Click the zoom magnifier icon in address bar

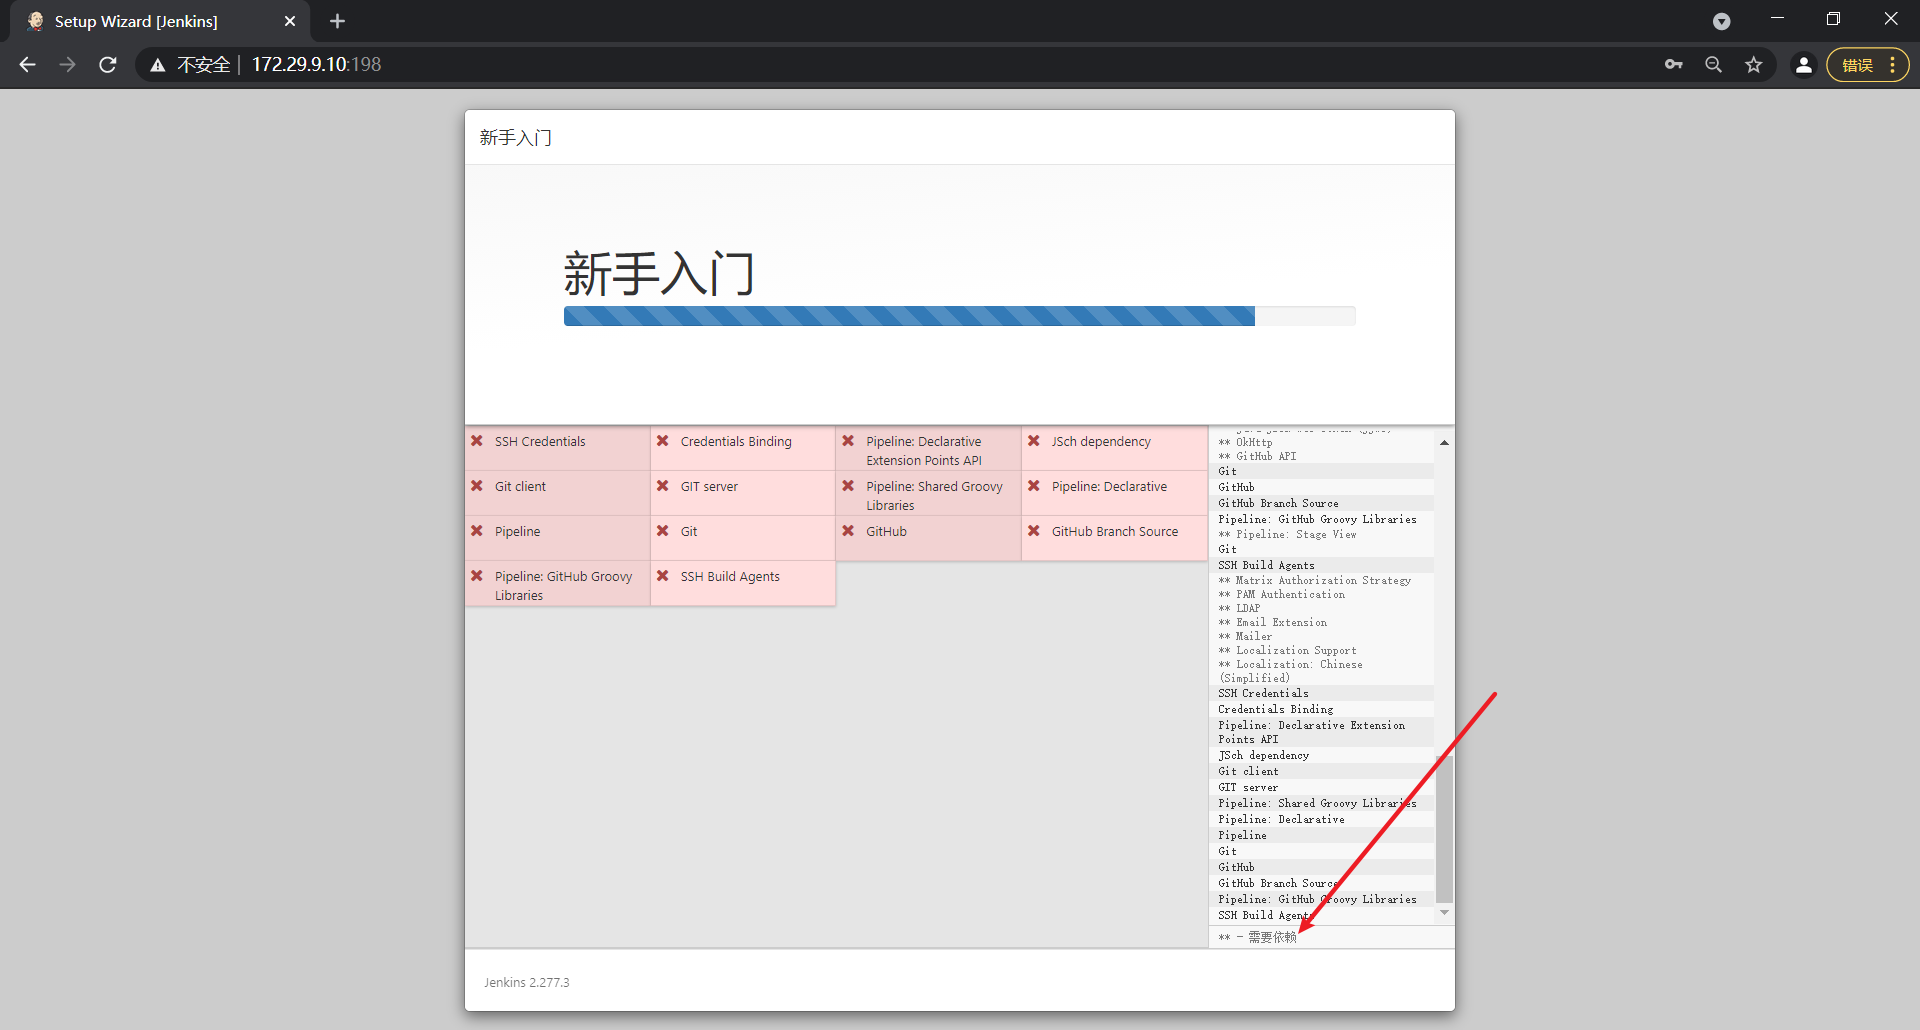click(x=1713, y=65)
